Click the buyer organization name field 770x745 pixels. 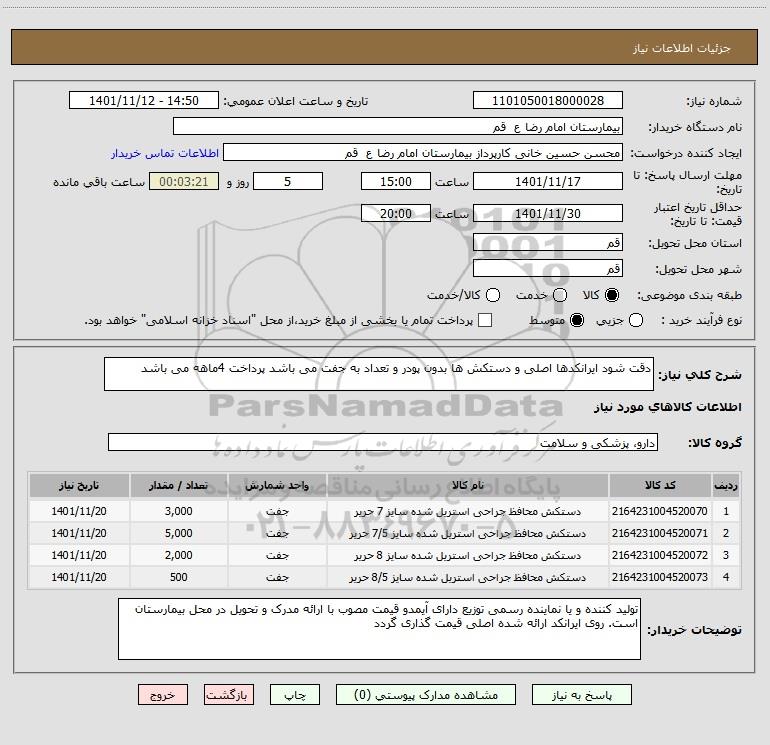[398, 126]
